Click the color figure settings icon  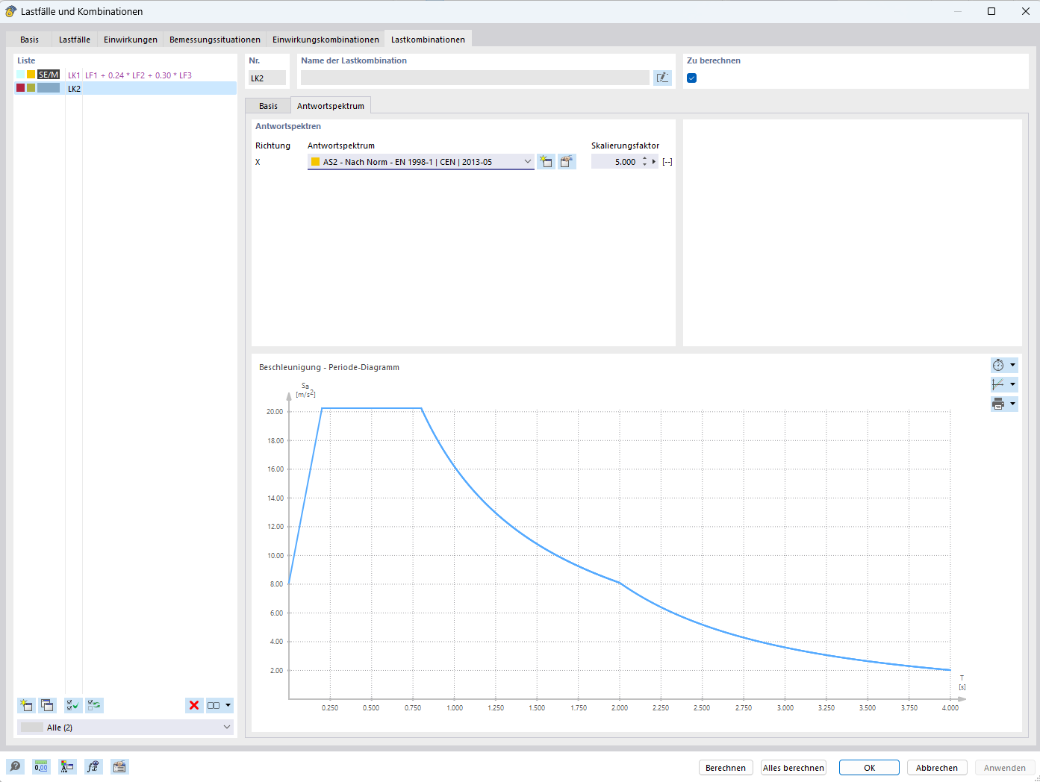(67, 767)
